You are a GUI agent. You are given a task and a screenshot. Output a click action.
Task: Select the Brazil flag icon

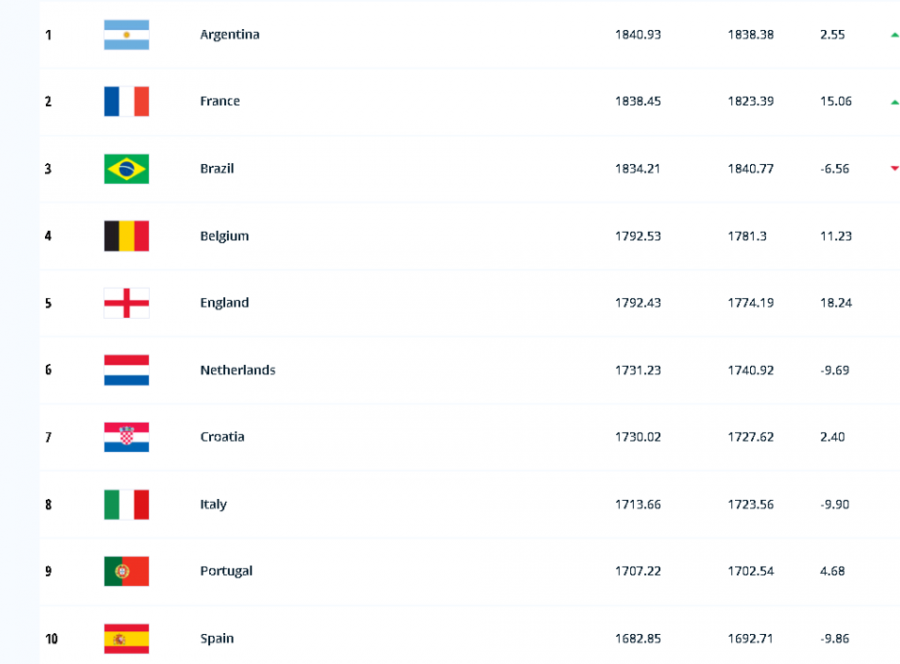pyautogui.click(x=126, y=169)
